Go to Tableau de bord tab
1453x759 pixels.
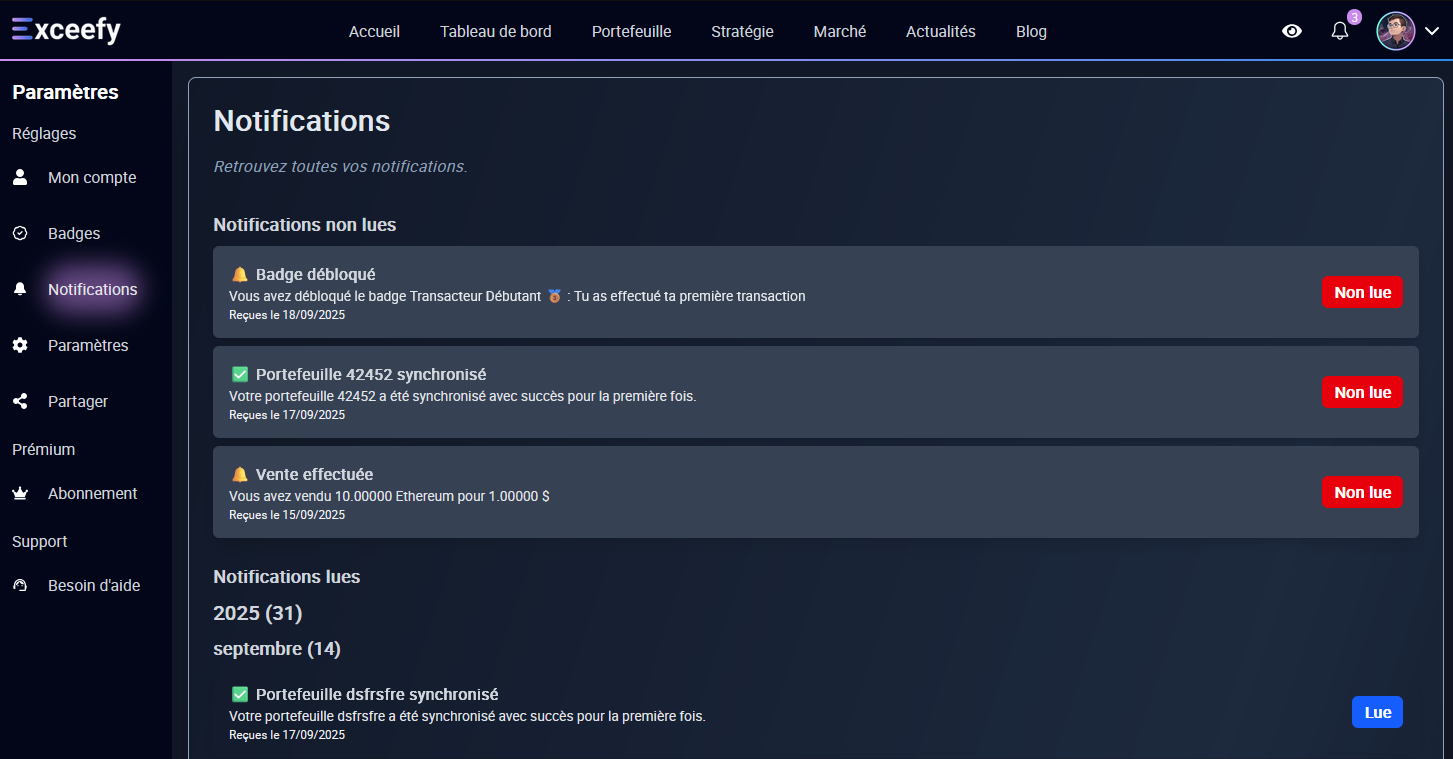click(x=495, y=31)
